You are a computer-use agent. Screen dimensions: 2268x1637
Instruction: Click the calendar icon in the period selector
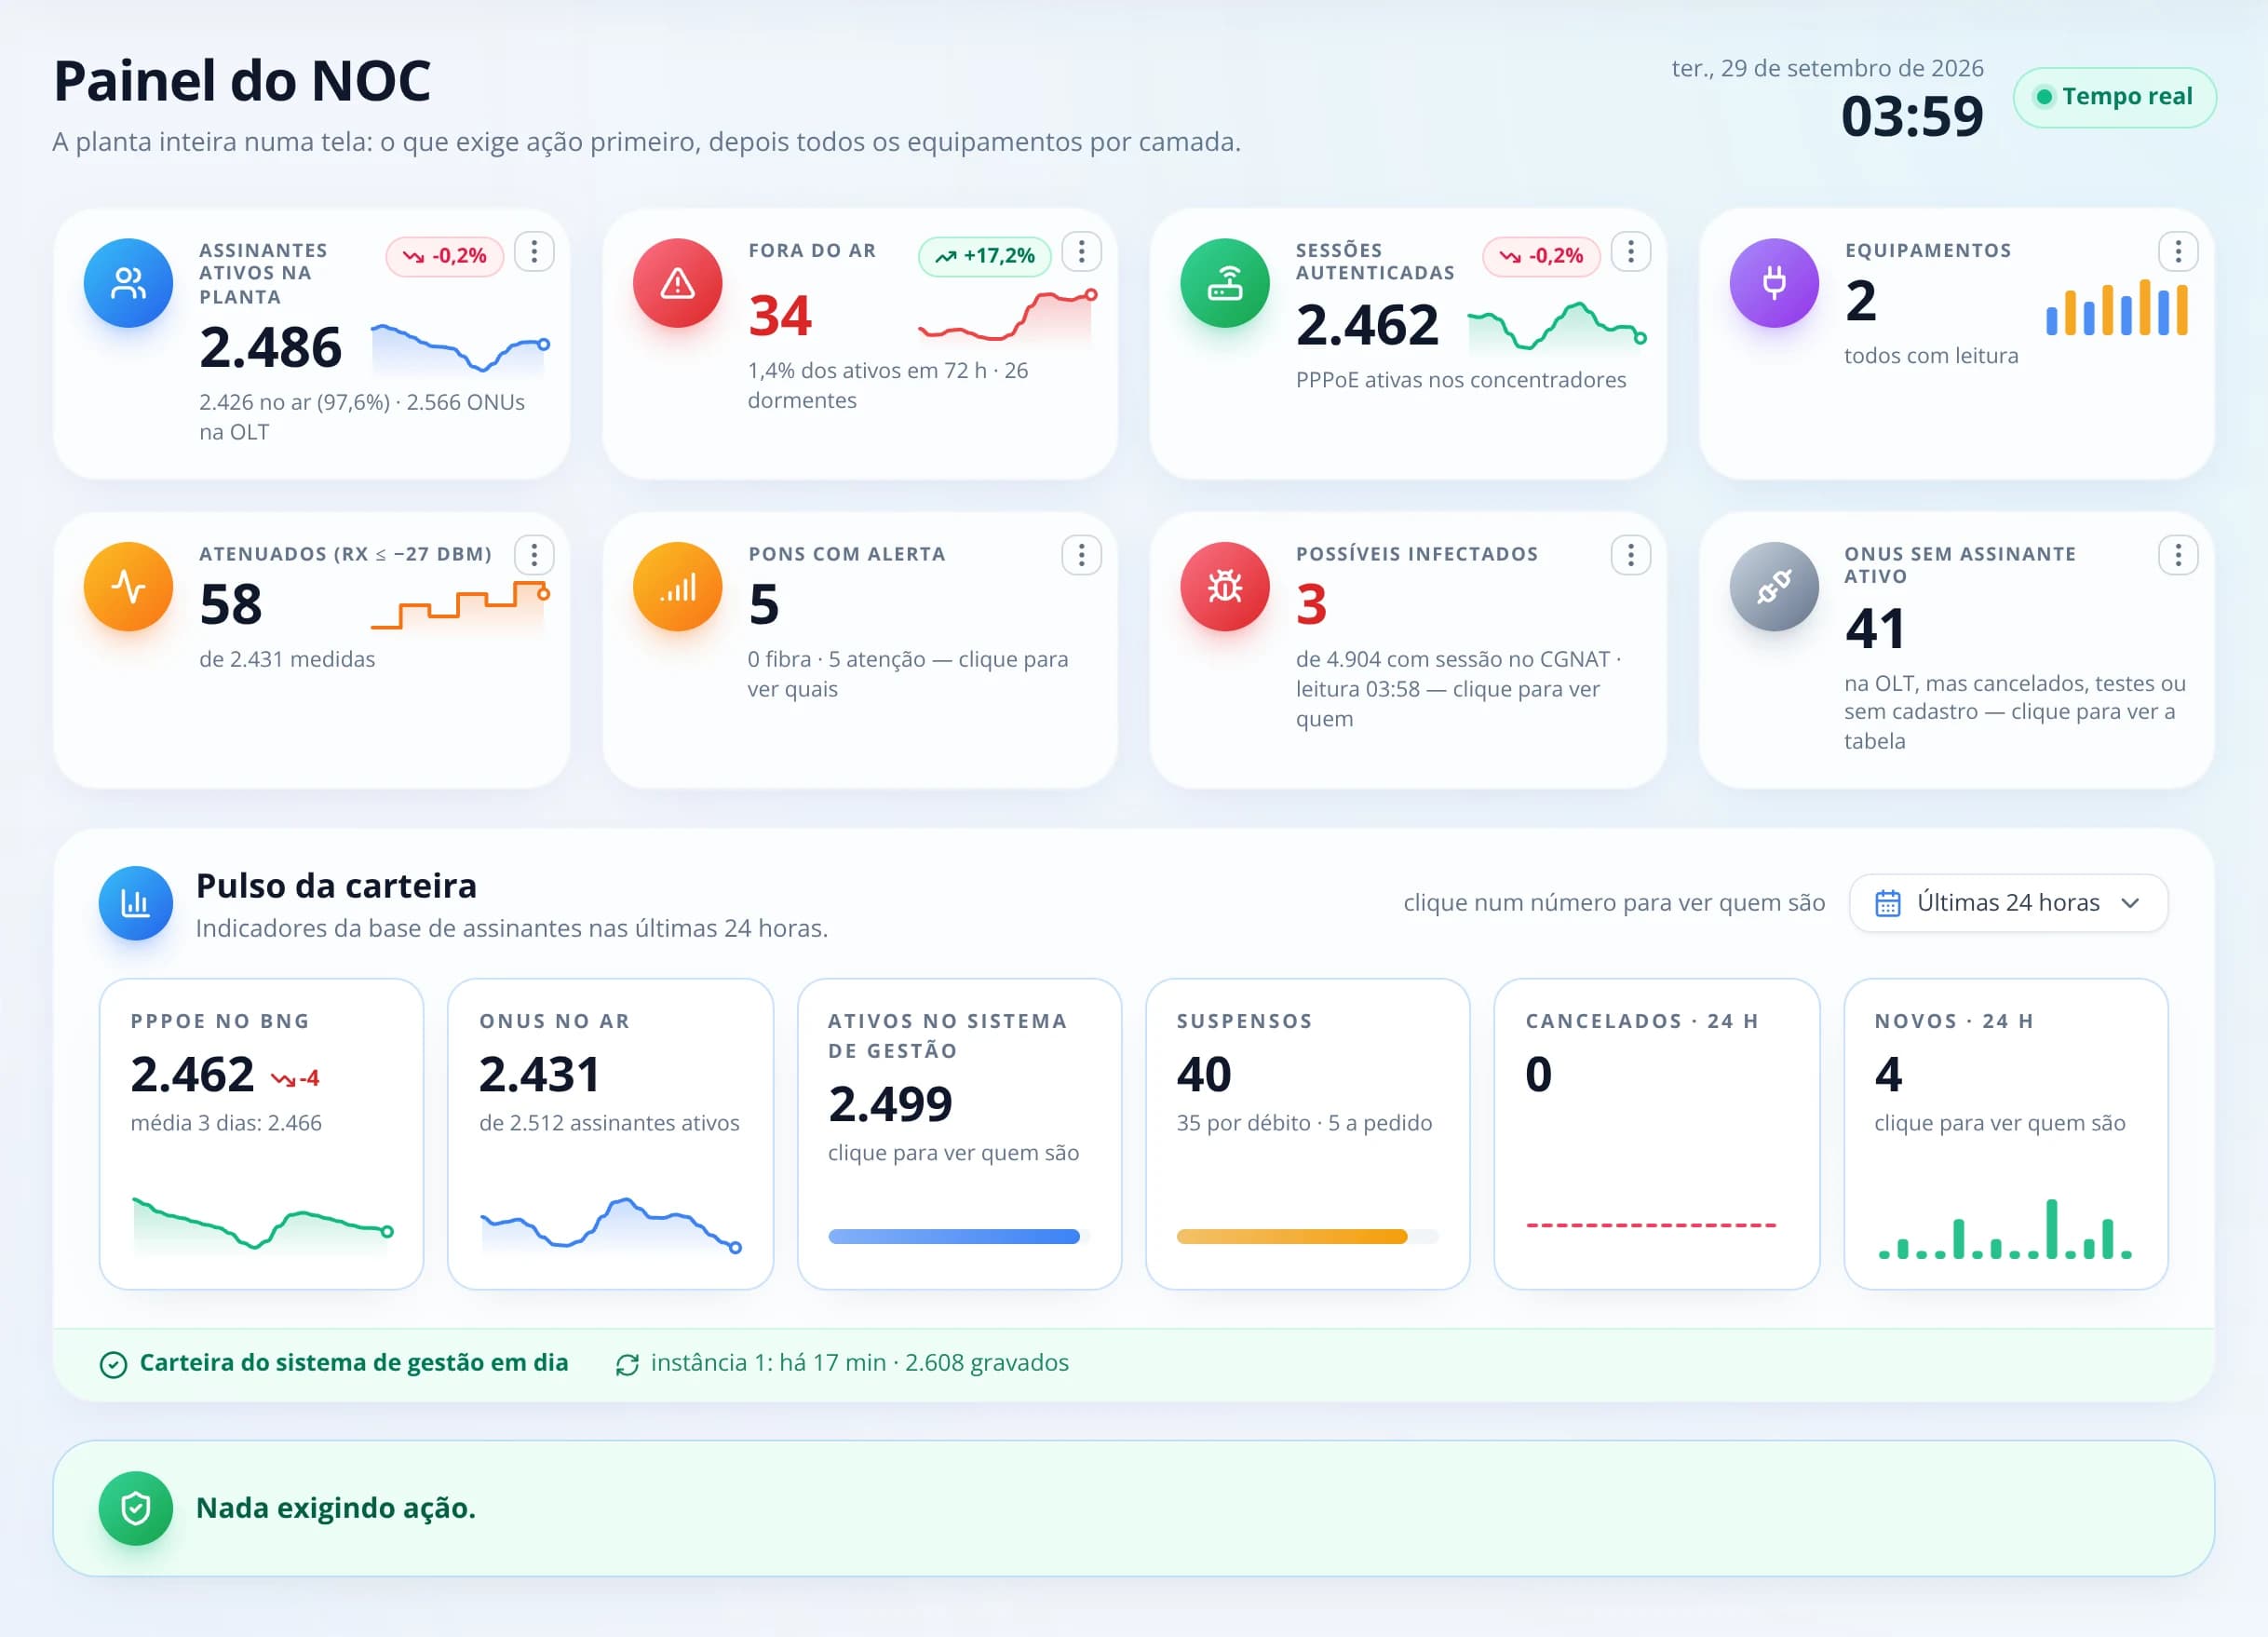[1887, 903]
